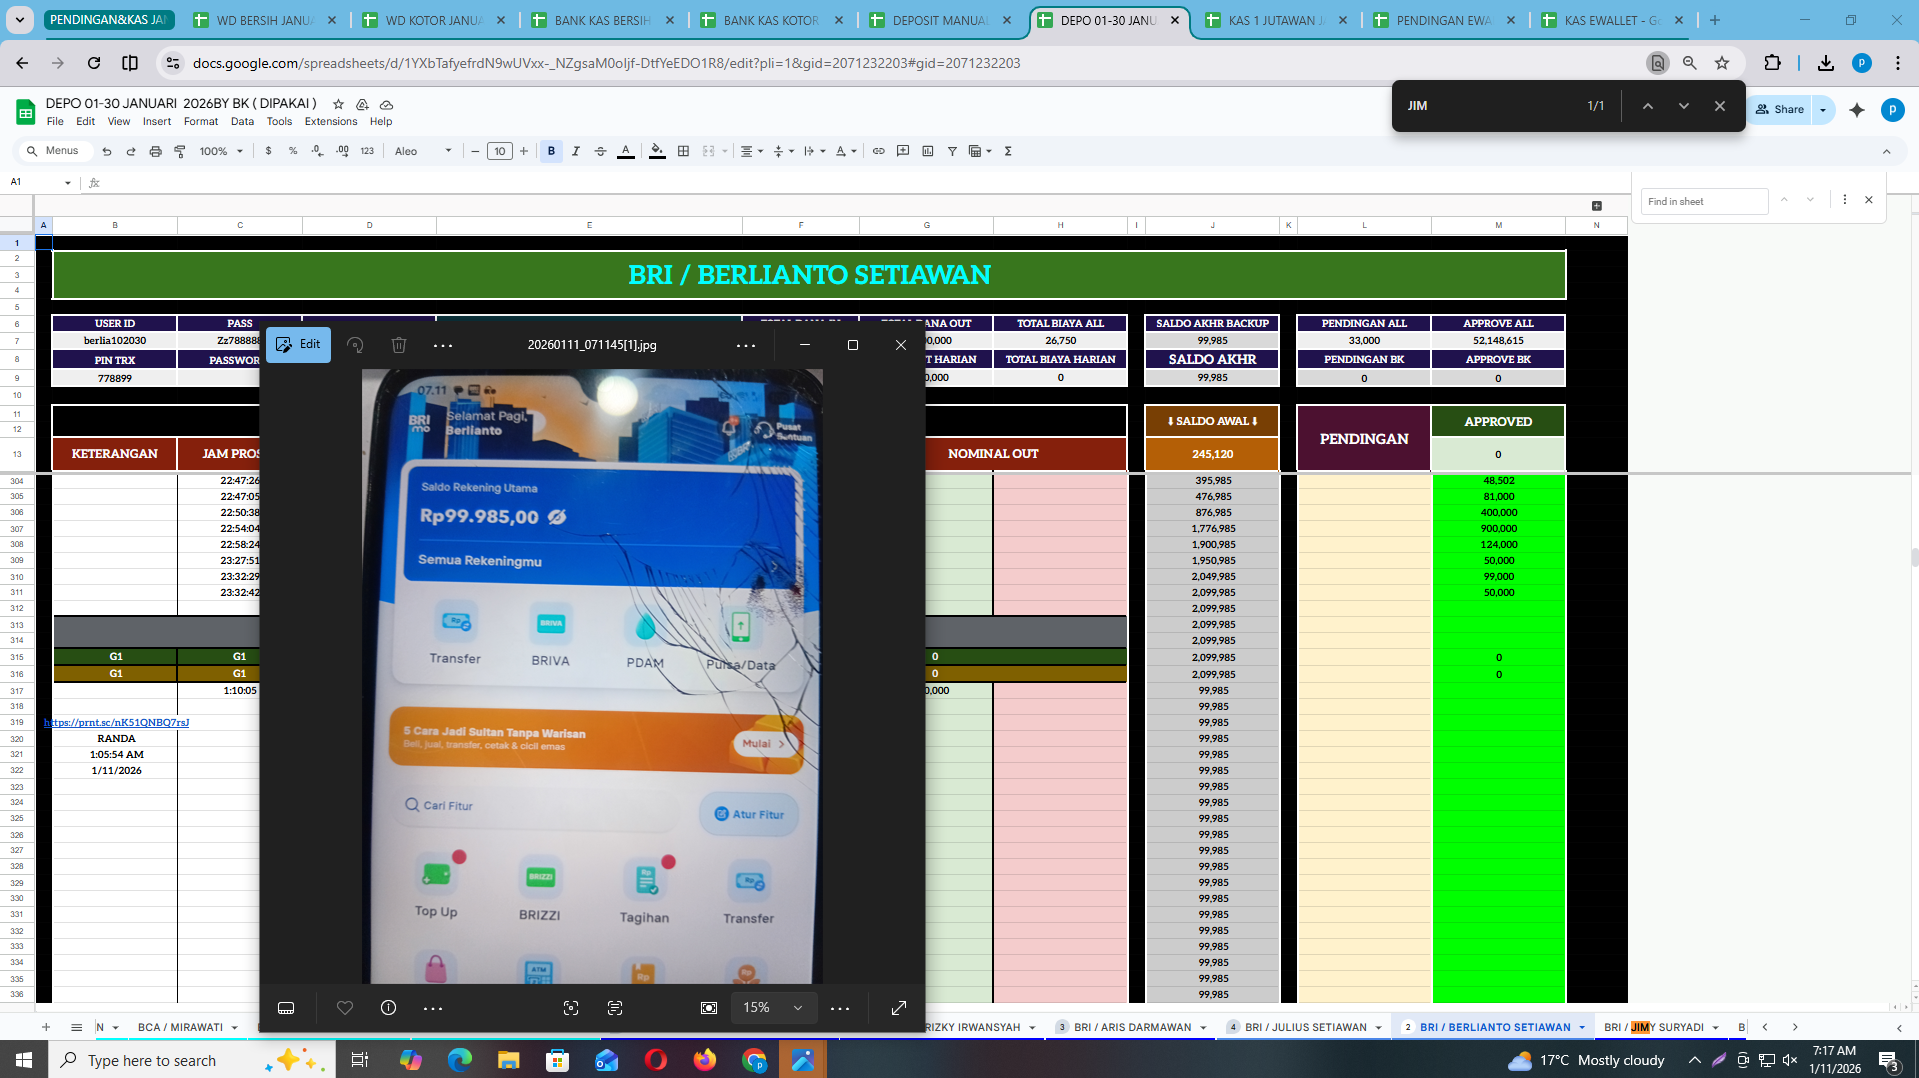Screen dimensions: 1919x1078
Task: Open the prnt.sc link in column B
Action: [x=116, y=722]
